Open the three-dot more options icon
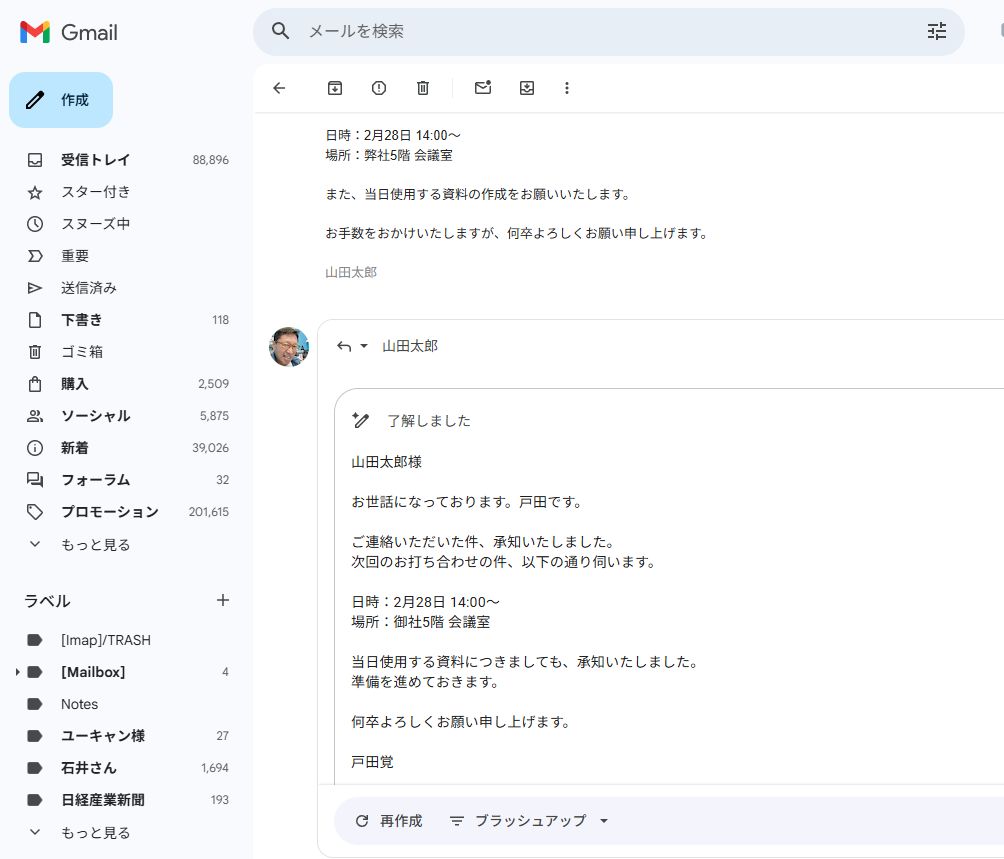 [567, 88]
